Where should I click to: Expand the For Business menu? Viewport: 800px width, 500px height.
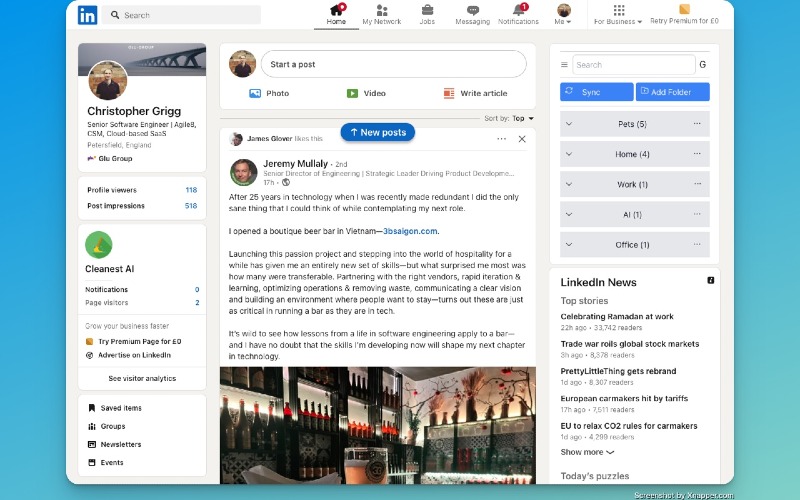click(x=618, y=14)
